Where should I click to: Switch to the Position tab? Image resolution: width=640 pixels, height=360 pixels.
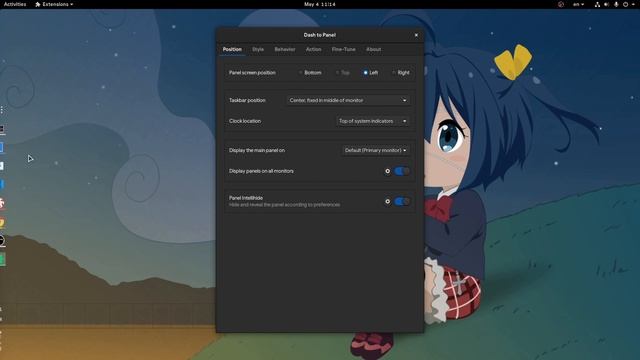[232, 49]
